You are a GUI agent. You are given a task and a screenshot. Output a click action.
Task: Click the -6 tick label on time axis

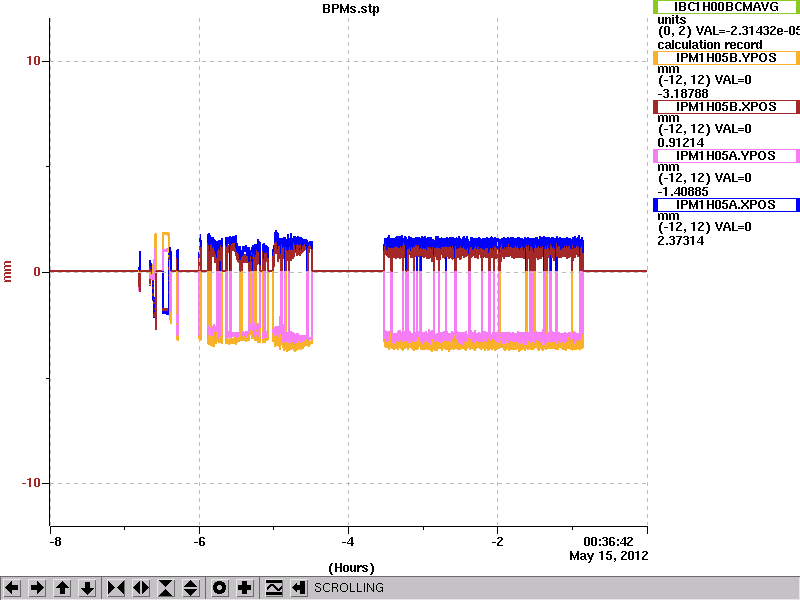click(199, 542)
